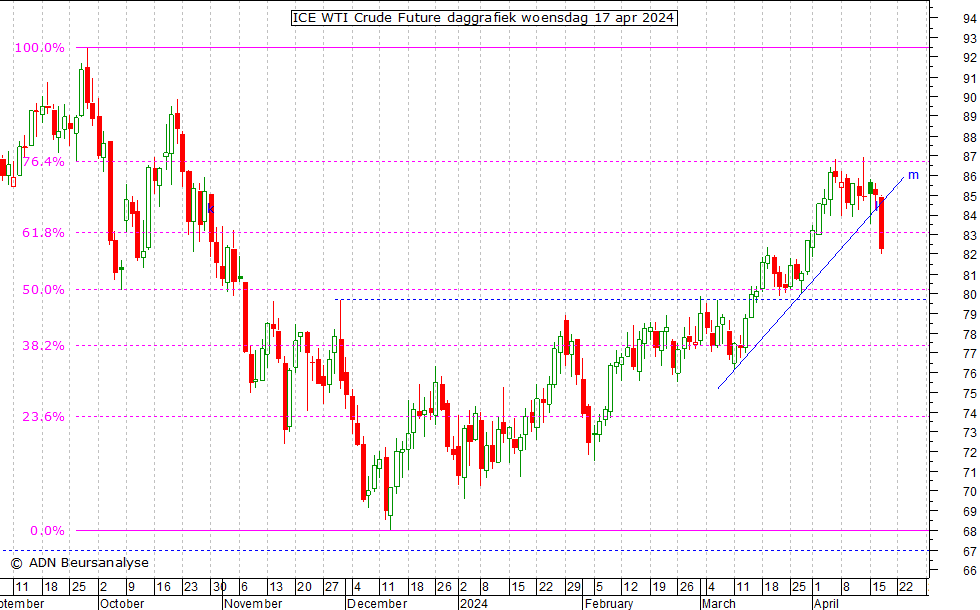Click the October month label
This screenshot has height=610, width=980.
[x=122, y=604]
